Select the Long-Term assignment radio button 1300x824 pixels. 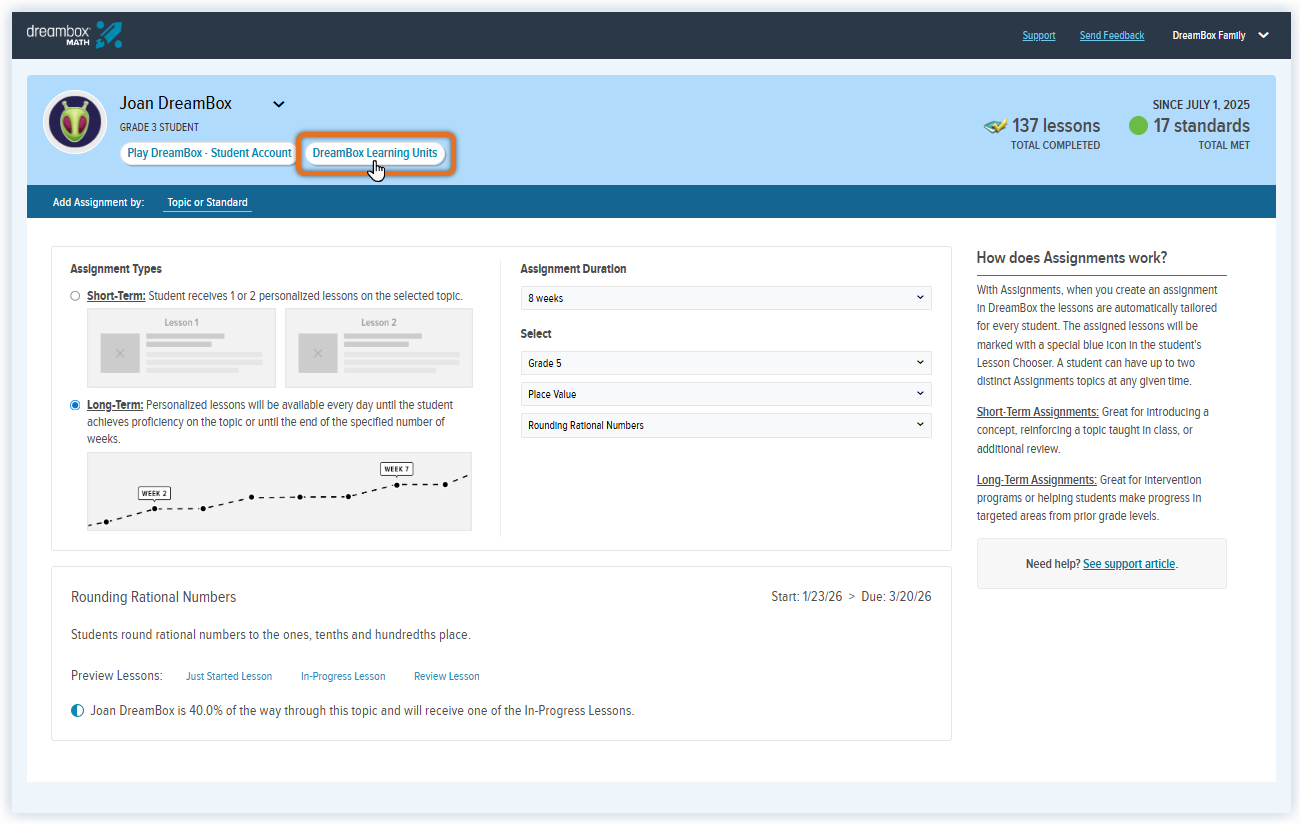tap(75, 405)
